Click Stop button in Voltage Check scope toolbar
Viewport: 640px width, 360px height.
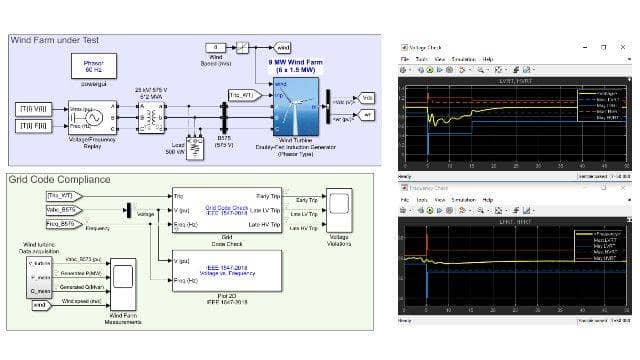[x=449, y=70]
